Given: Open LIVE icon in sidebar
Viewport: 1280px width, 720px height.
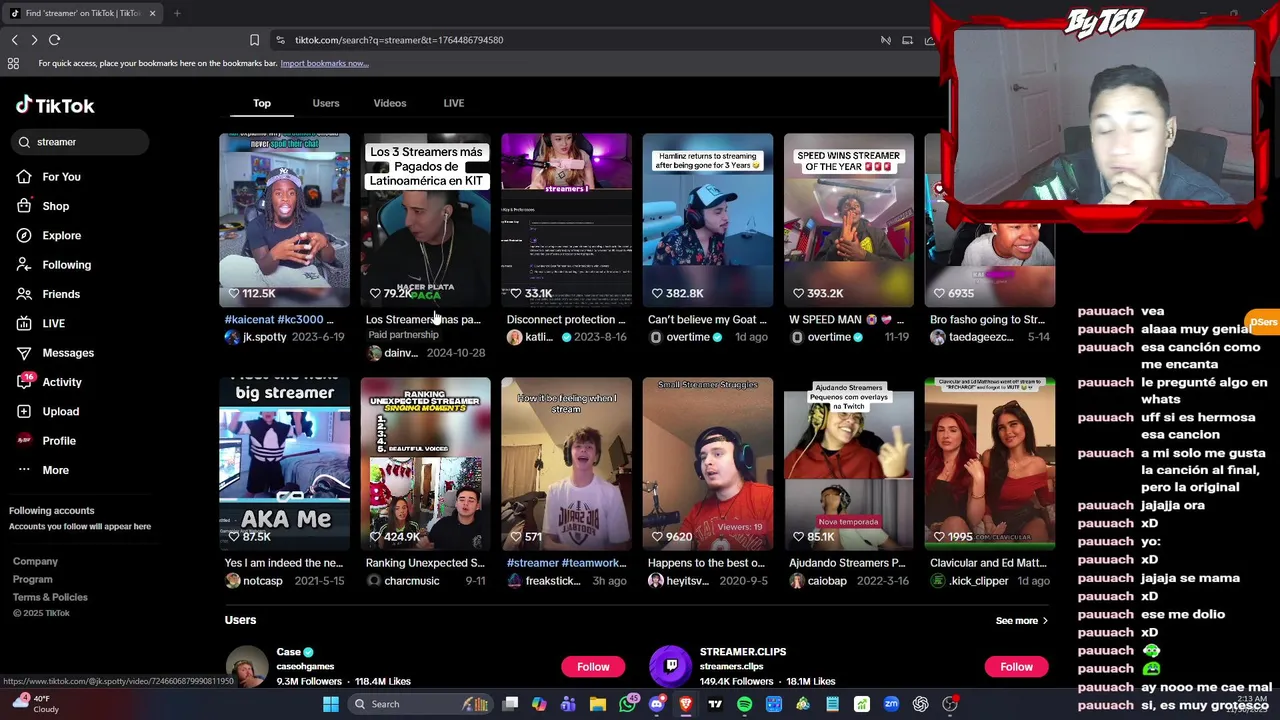Looking at the screenshot, I should 24,324.
